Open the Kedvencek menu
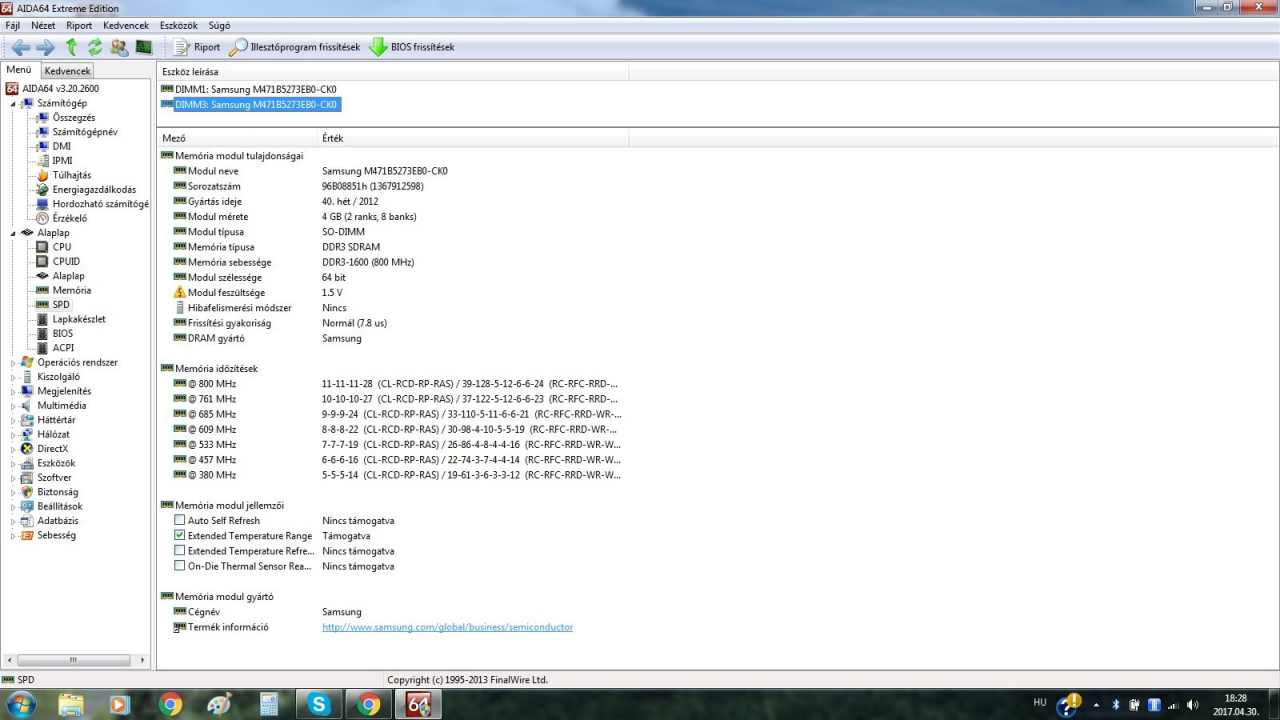The image size is (1280, 720). [x=126, y=25]
